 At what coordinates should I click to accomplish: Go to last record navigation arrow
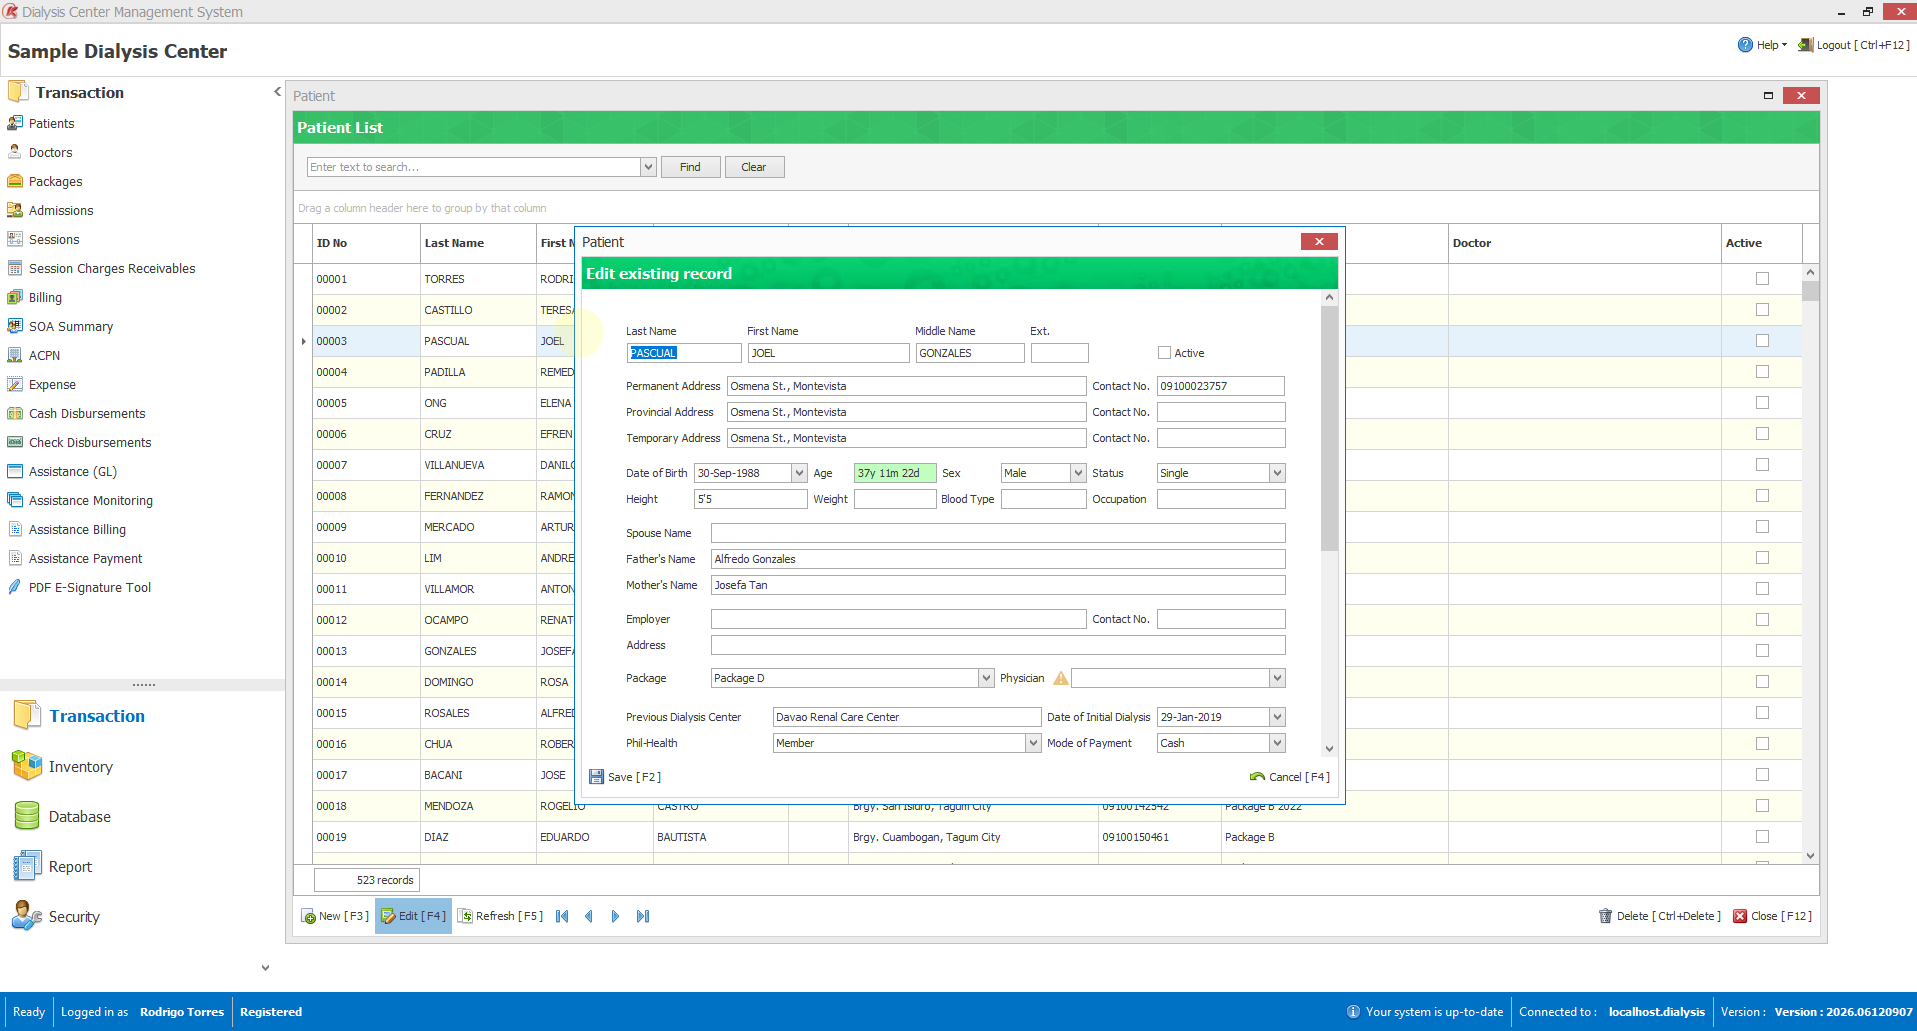click(643, 916)
